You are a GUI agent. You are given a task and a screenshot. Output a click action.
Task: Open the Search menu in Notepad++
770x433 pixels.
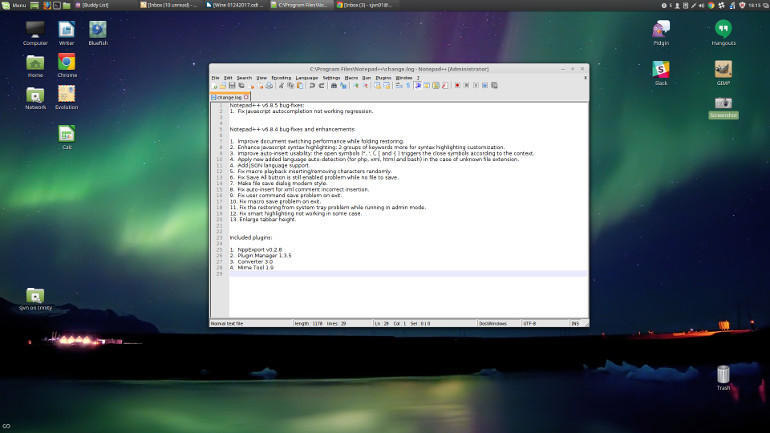tap(244, 78)
